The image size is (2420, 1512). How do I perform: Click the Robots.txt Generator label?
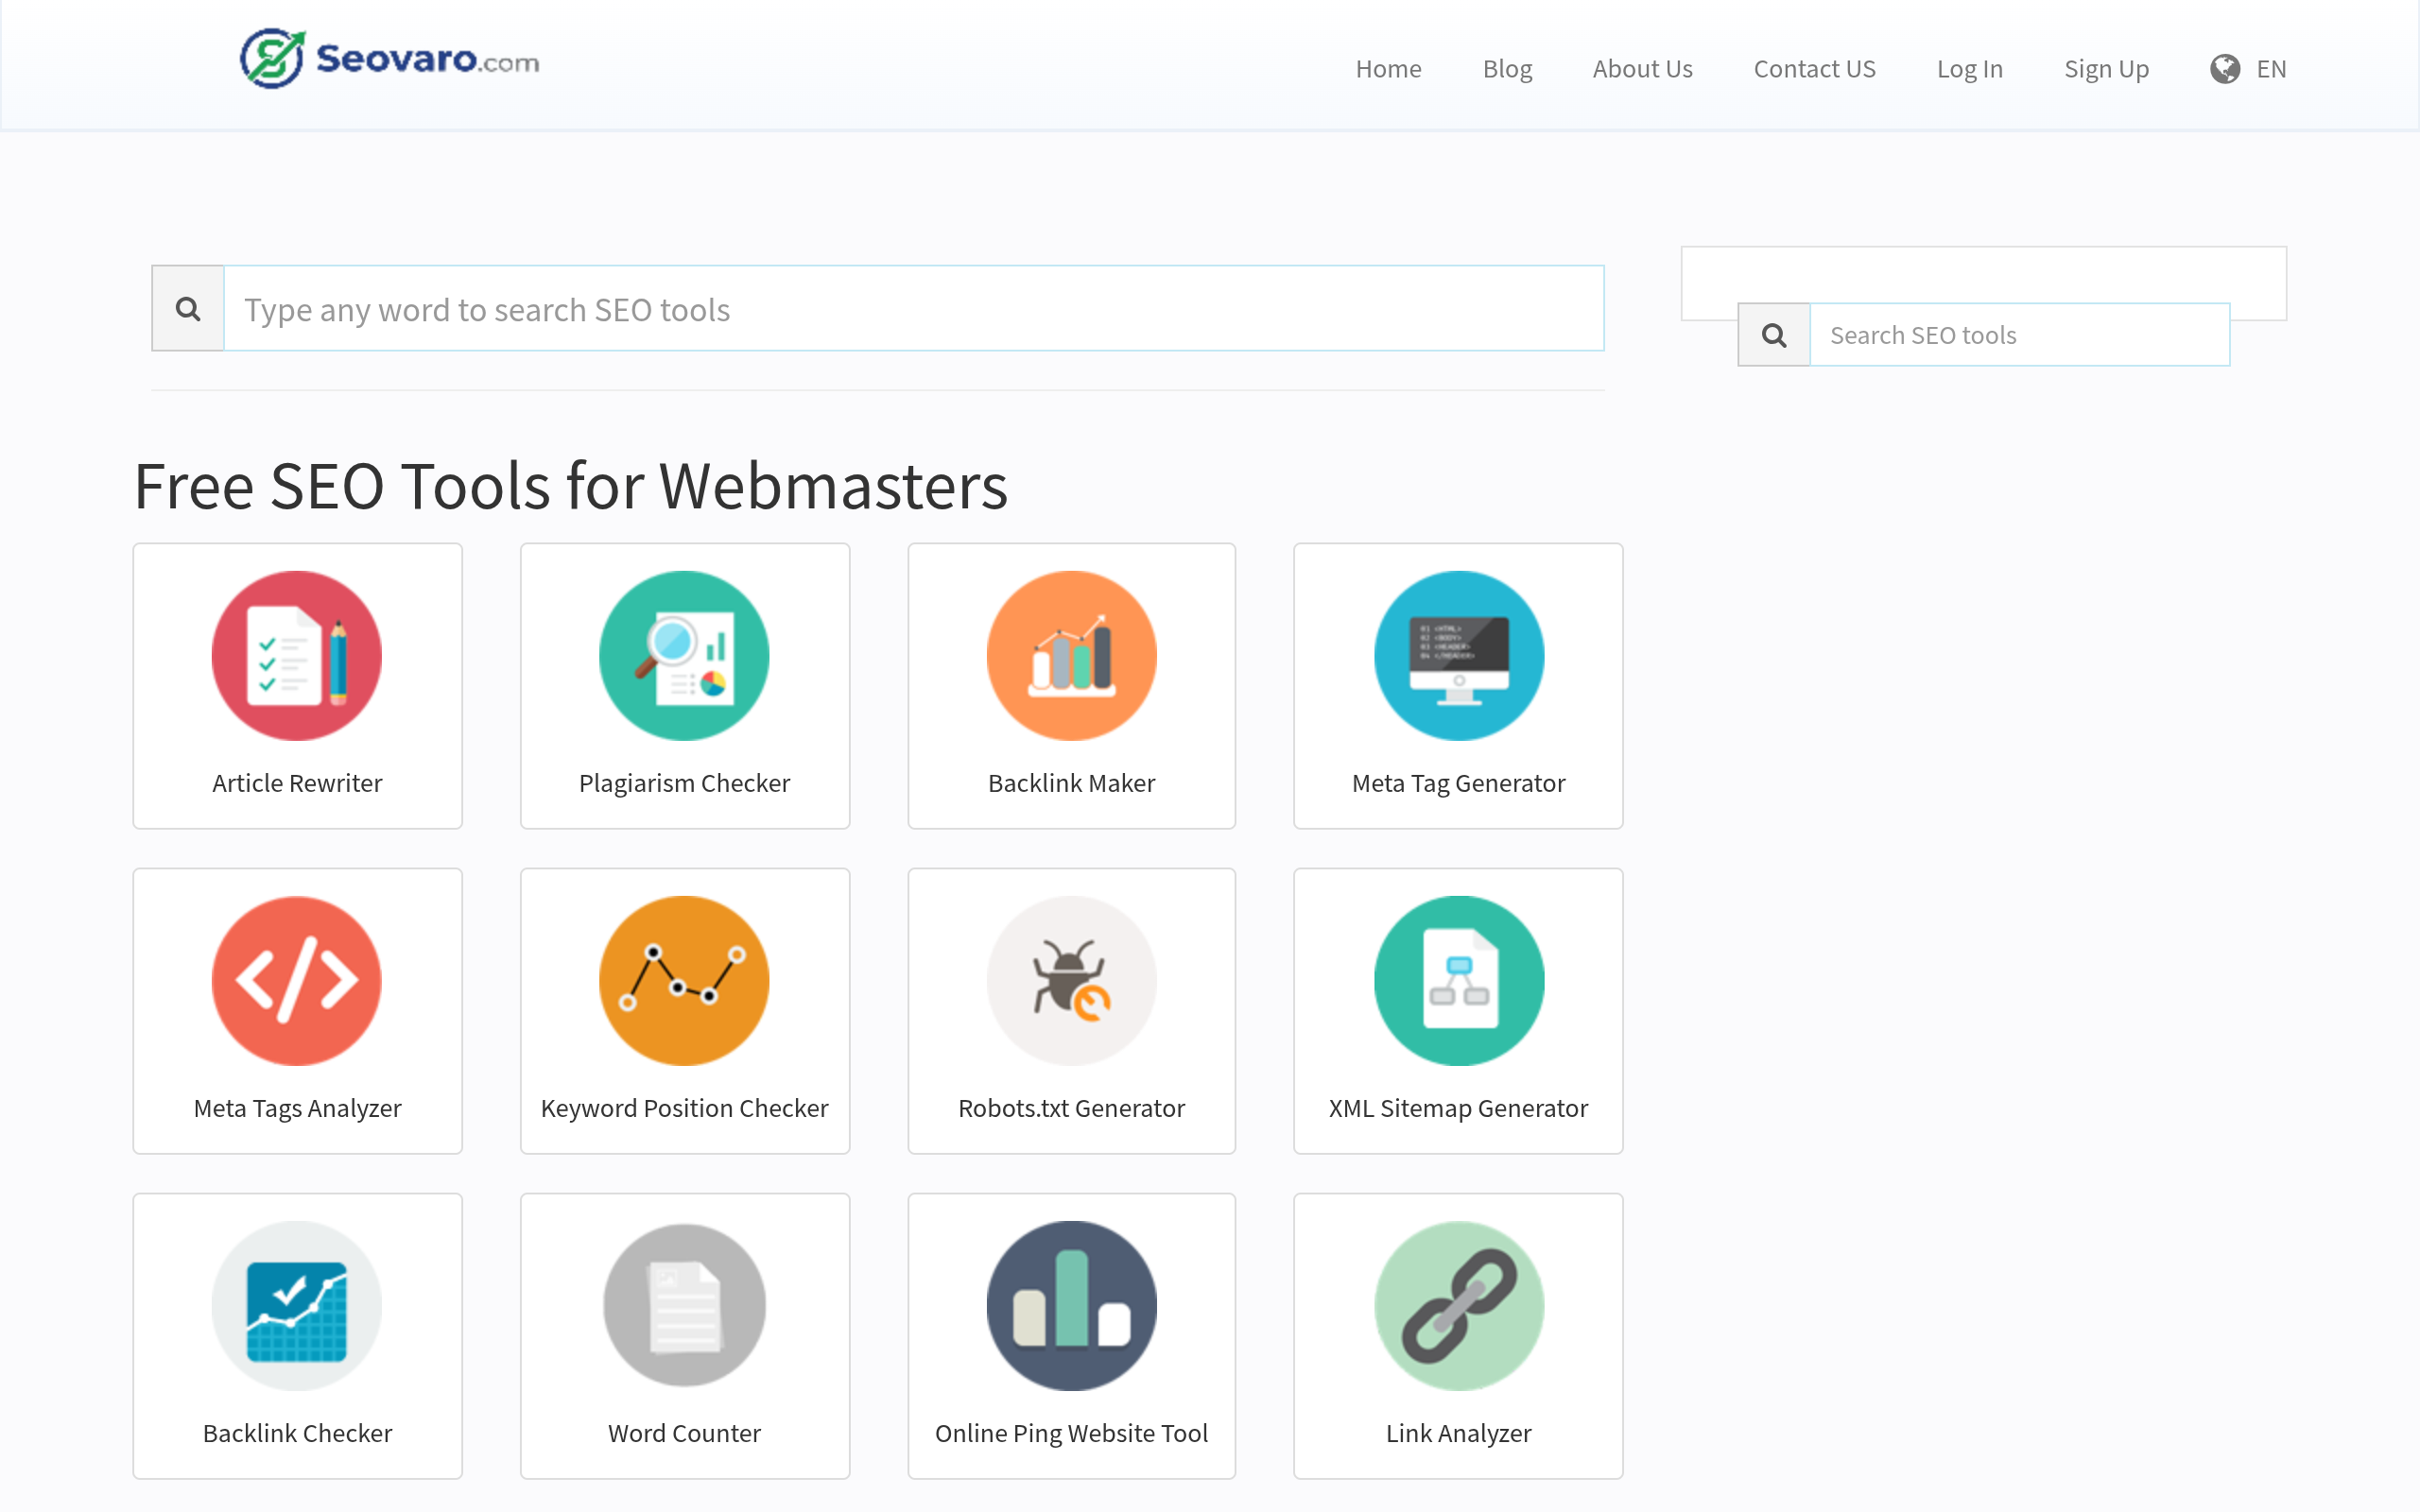click(1071, 1108)
